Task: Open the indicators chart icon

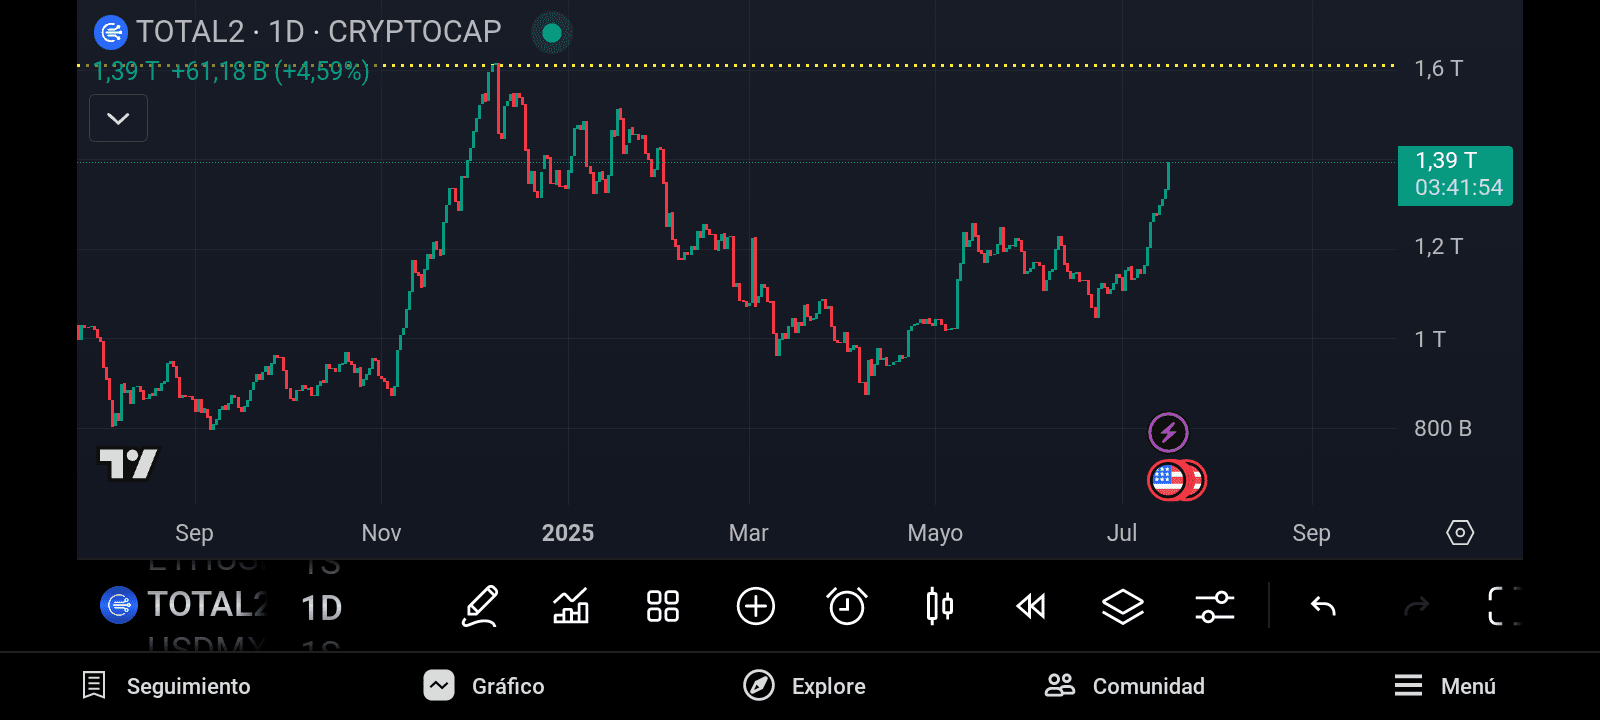Action: [x=571, y=606]
